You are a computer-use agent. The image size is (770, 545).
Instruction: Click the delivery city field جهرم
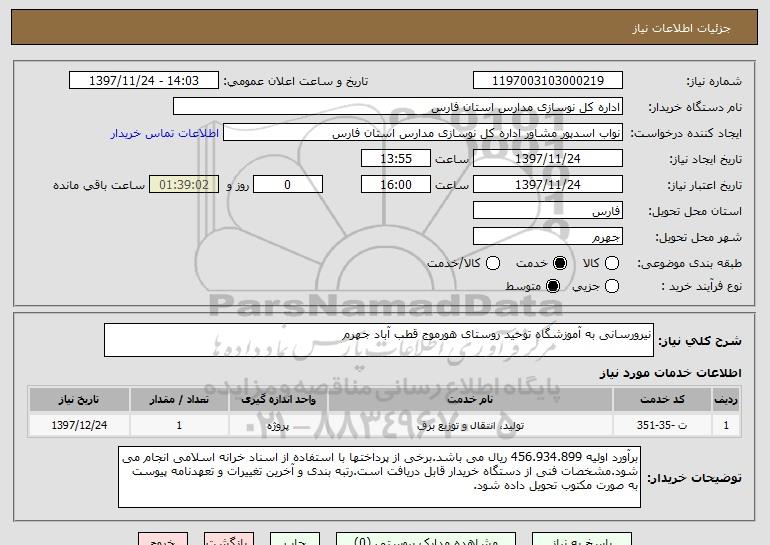(548, 237)
